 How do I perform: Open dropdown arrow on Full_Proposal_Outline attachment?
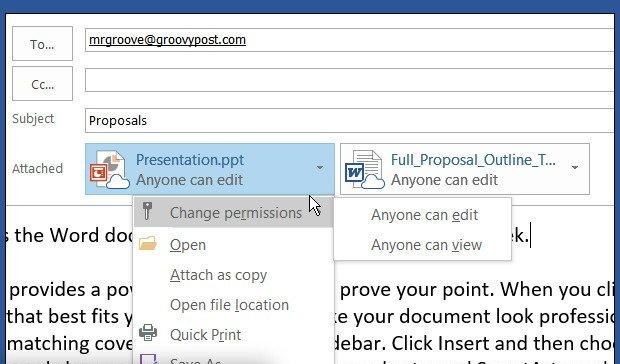click(575, 168)
